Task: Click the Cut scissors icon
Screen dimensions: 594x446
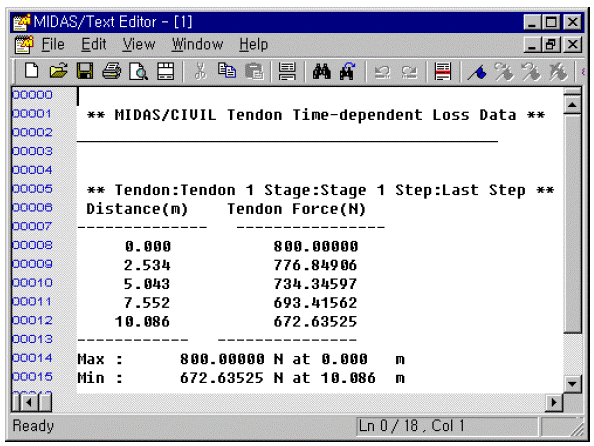Action: (x=200, y=71)
